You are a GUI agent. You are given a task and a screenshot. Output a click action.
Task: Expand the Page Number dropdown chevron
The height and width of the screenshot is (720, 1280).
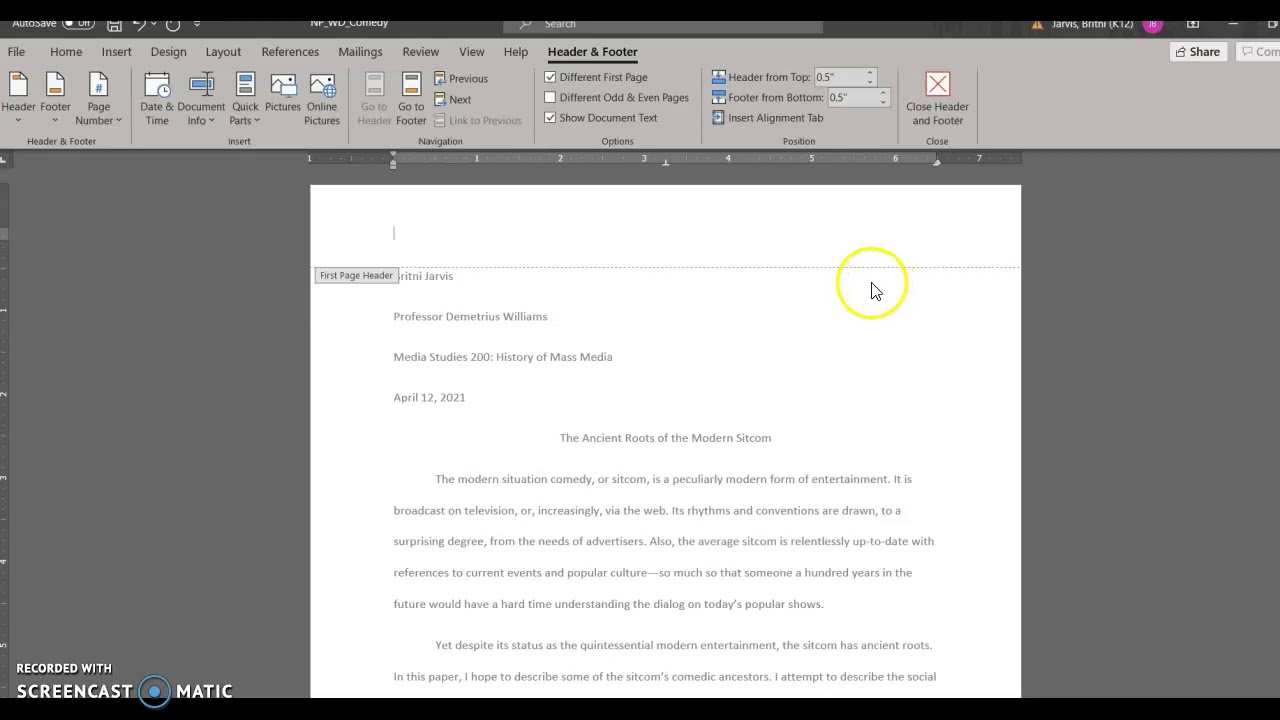point(118,121)
